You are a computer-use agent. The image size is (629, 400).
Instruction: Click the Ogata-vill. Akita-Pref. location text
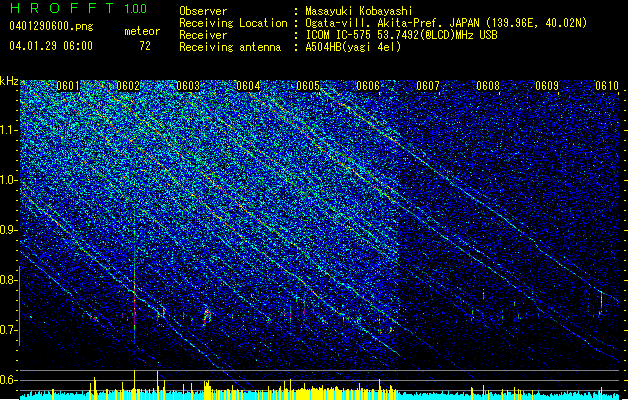pyautogui.click(x=446, y=23)
